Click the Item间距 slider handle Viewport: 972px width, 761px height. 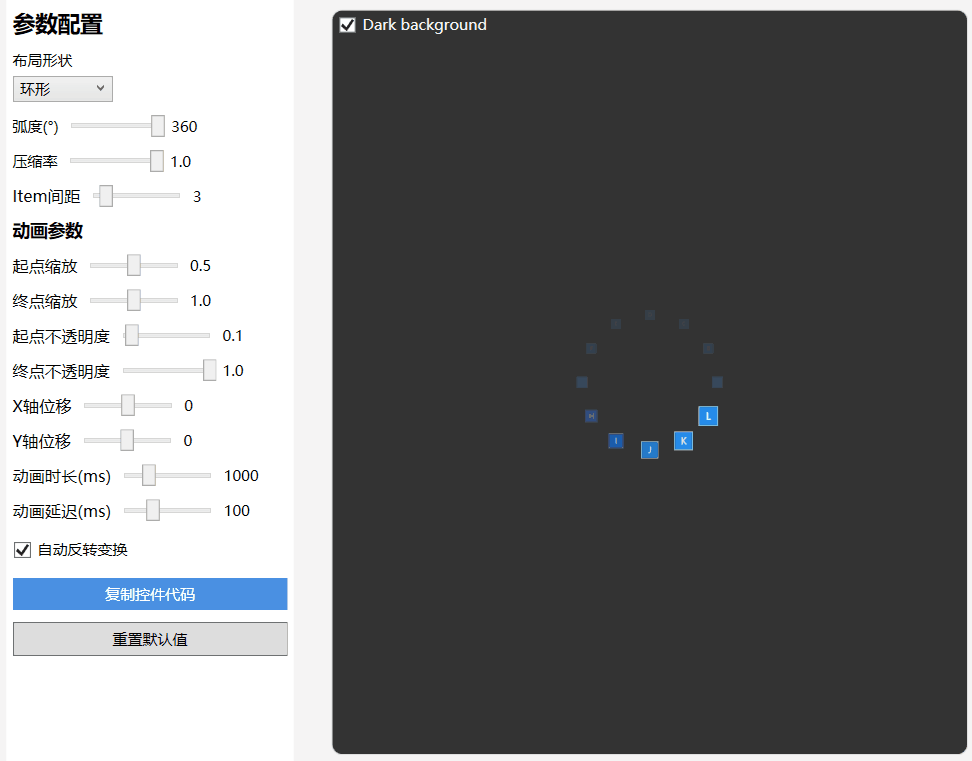(105, 196)
